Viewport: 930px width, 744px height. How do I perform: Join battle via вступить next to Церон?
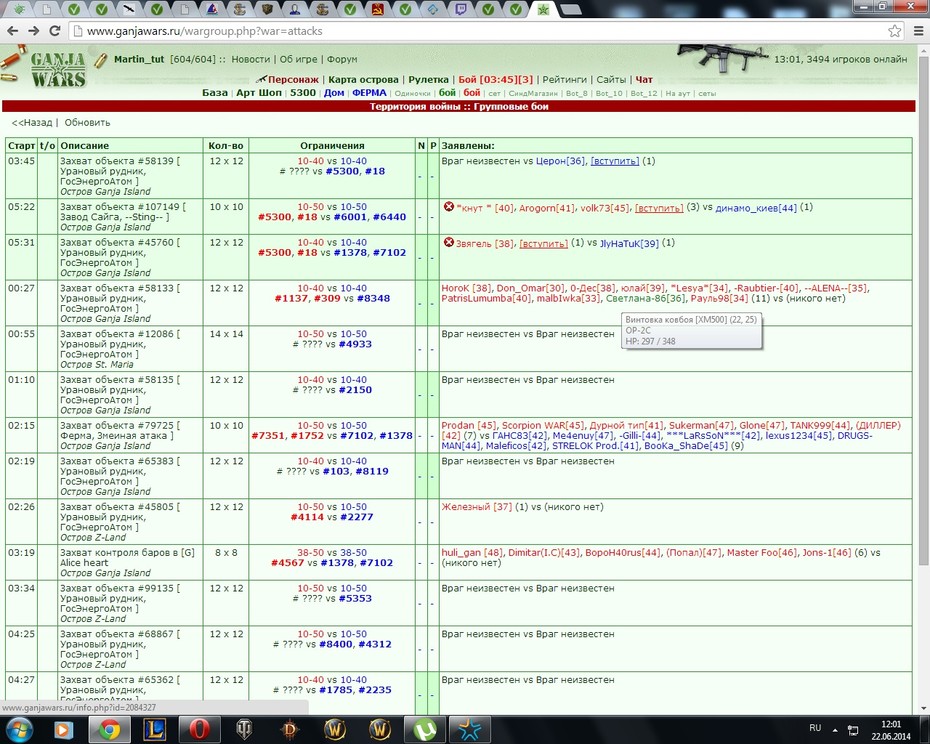point(614,161)
